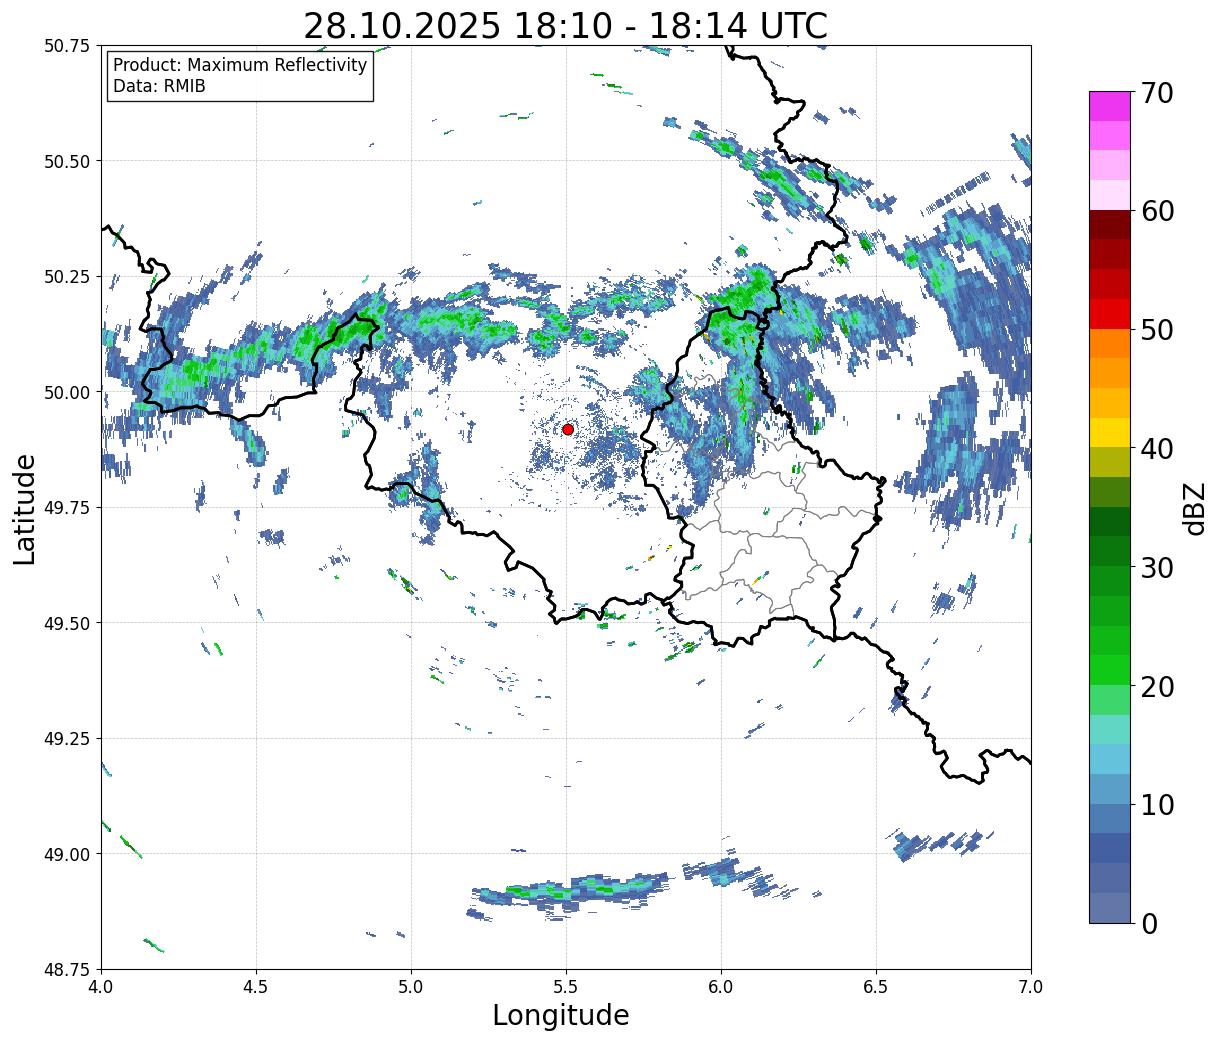The width and height of the screenshot is (1219, 1040).
Task: Click the longitude tick label 6.5
Action: pyautogui.click(x=876, y=987)
